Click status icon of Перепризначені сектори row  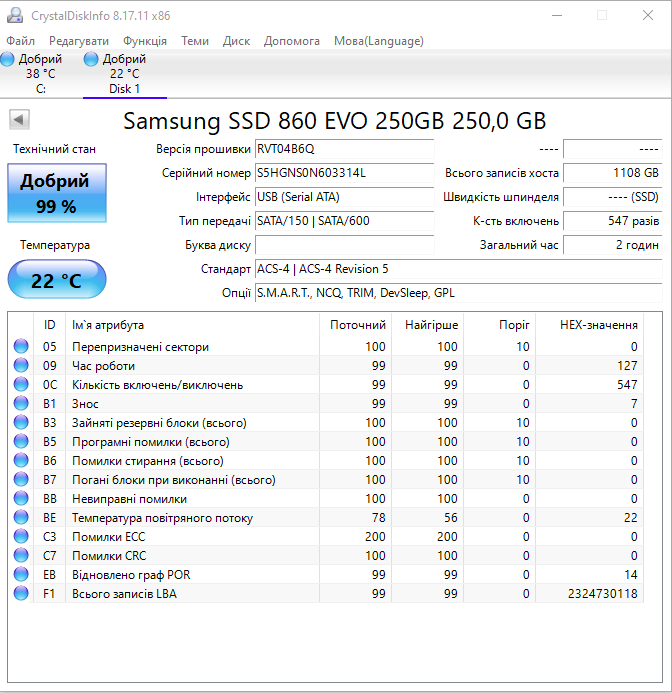[21, 346]
